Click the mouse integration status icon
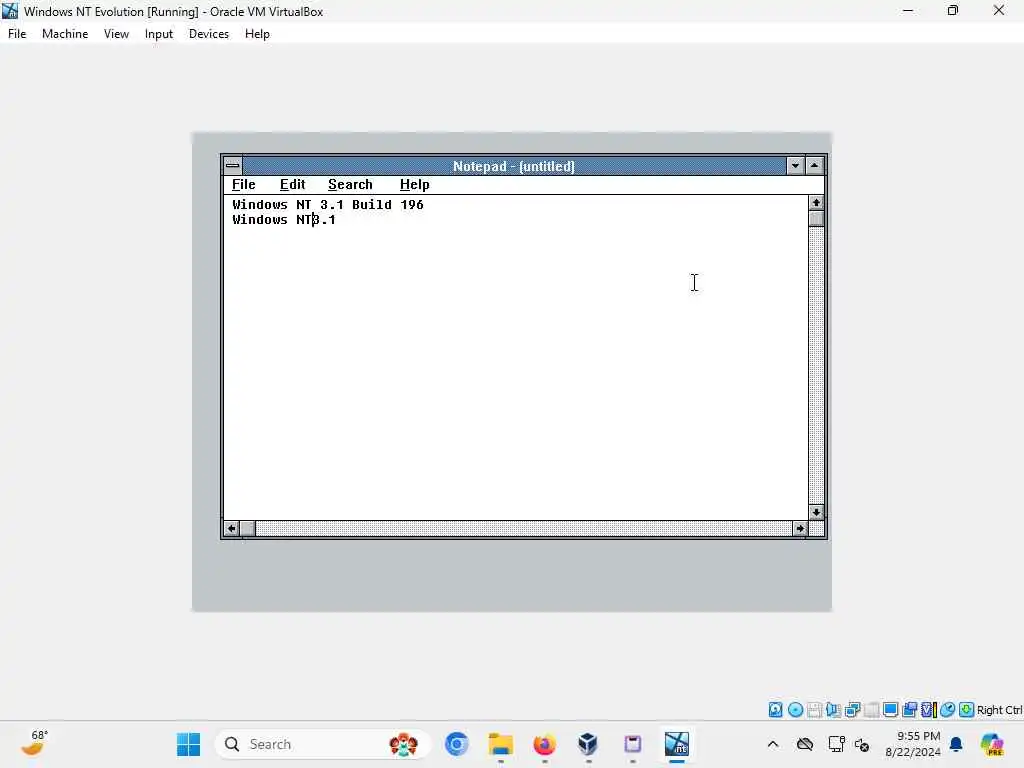1024x768 pixels. click(x=948, y=710)
